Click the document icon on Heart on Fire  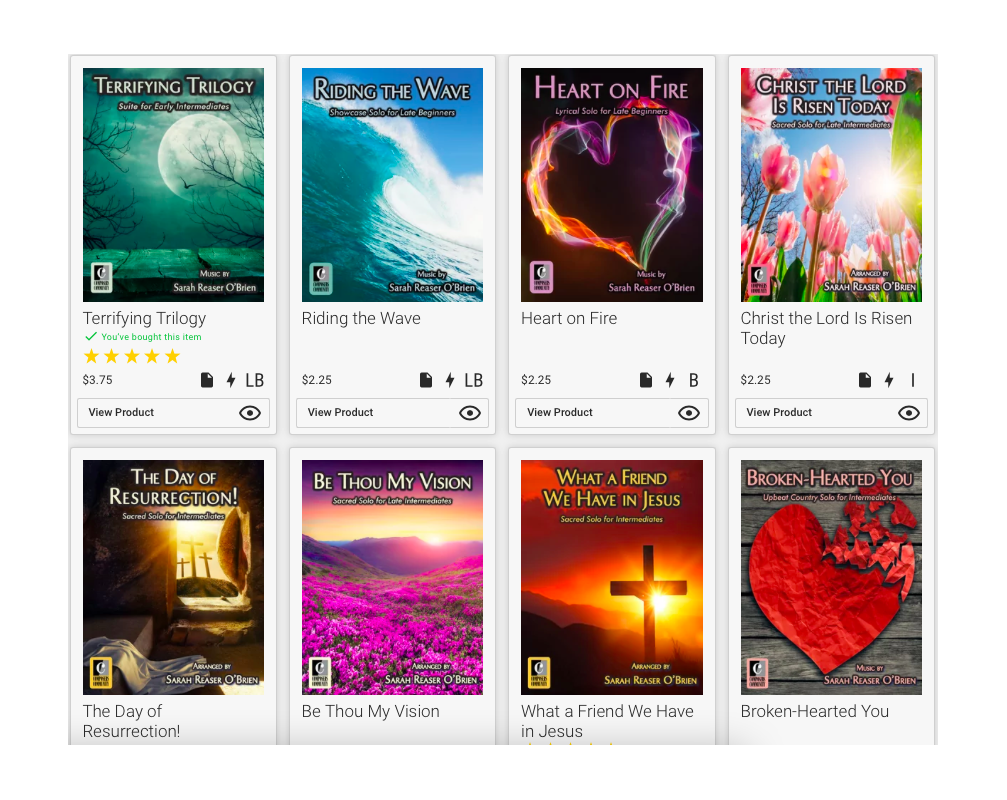[x=645, y=380]
